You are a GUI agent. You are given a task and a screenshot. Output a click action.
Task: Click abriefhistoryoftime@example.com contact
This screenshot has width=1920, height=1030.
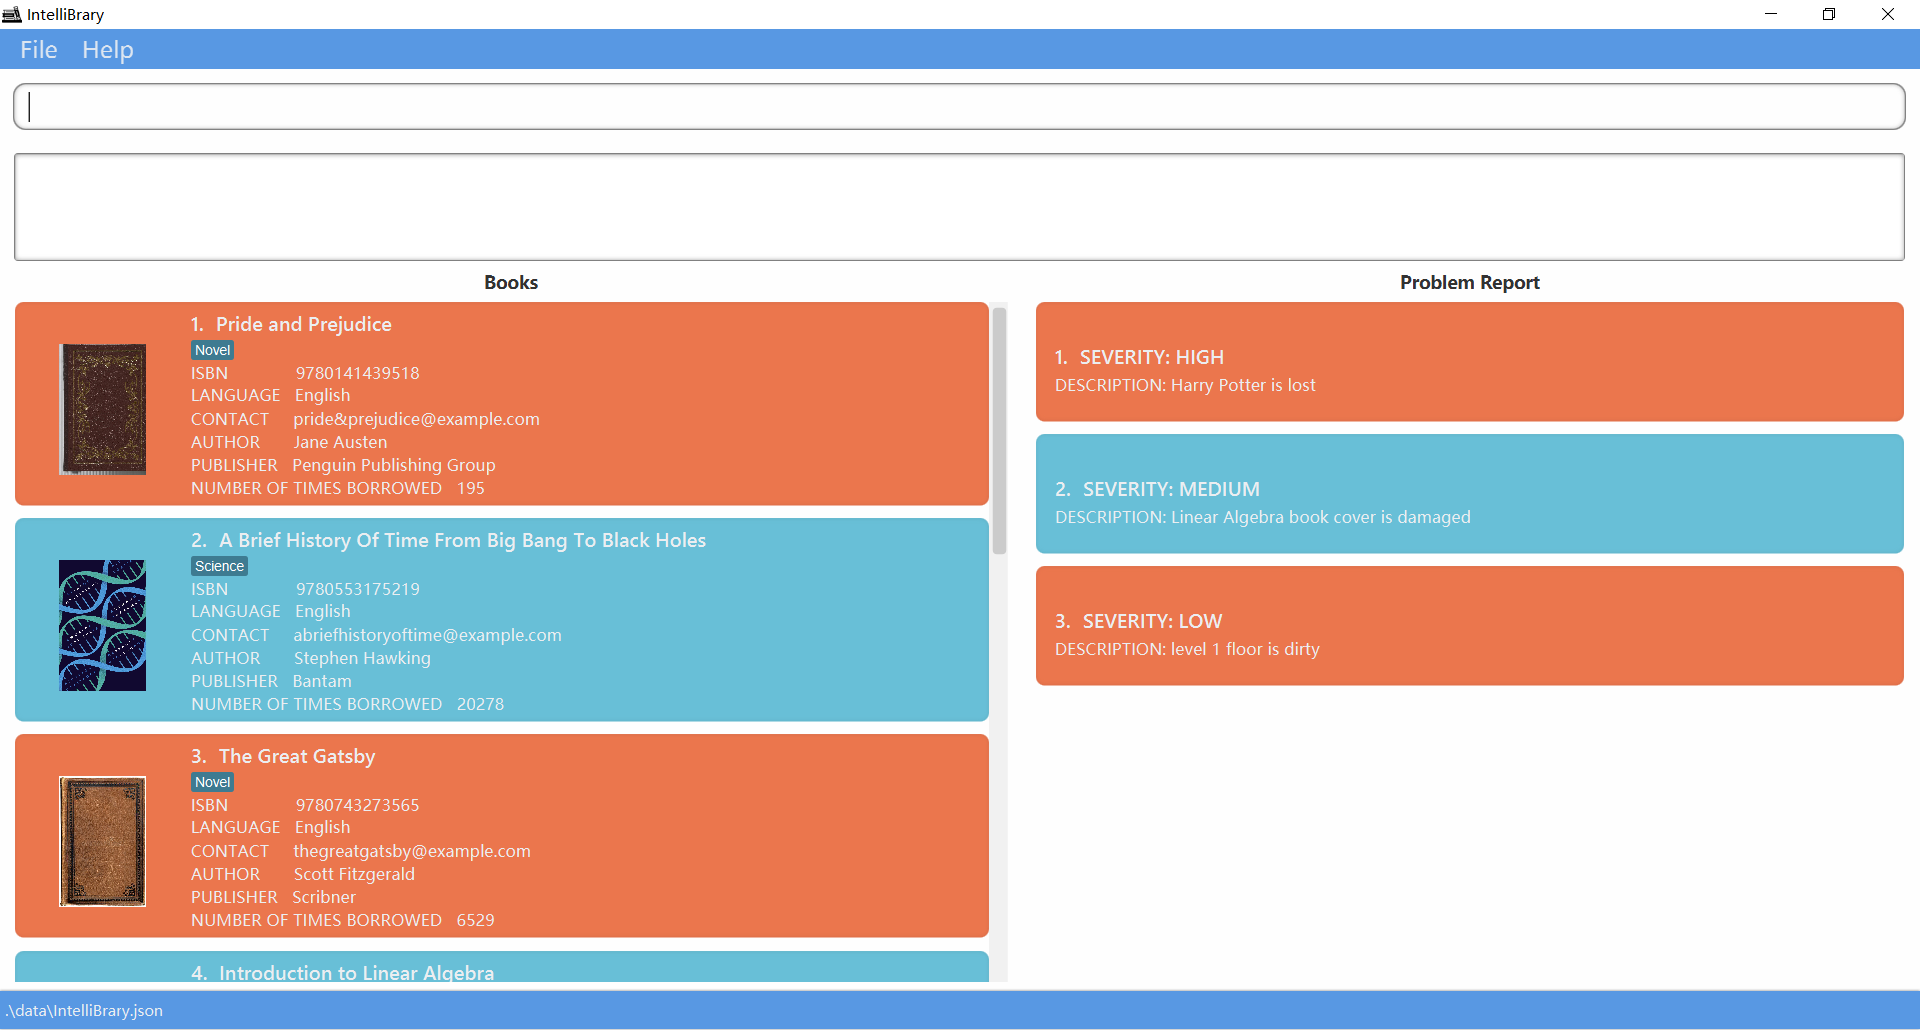pyautogui.click(x=427, y=635)
